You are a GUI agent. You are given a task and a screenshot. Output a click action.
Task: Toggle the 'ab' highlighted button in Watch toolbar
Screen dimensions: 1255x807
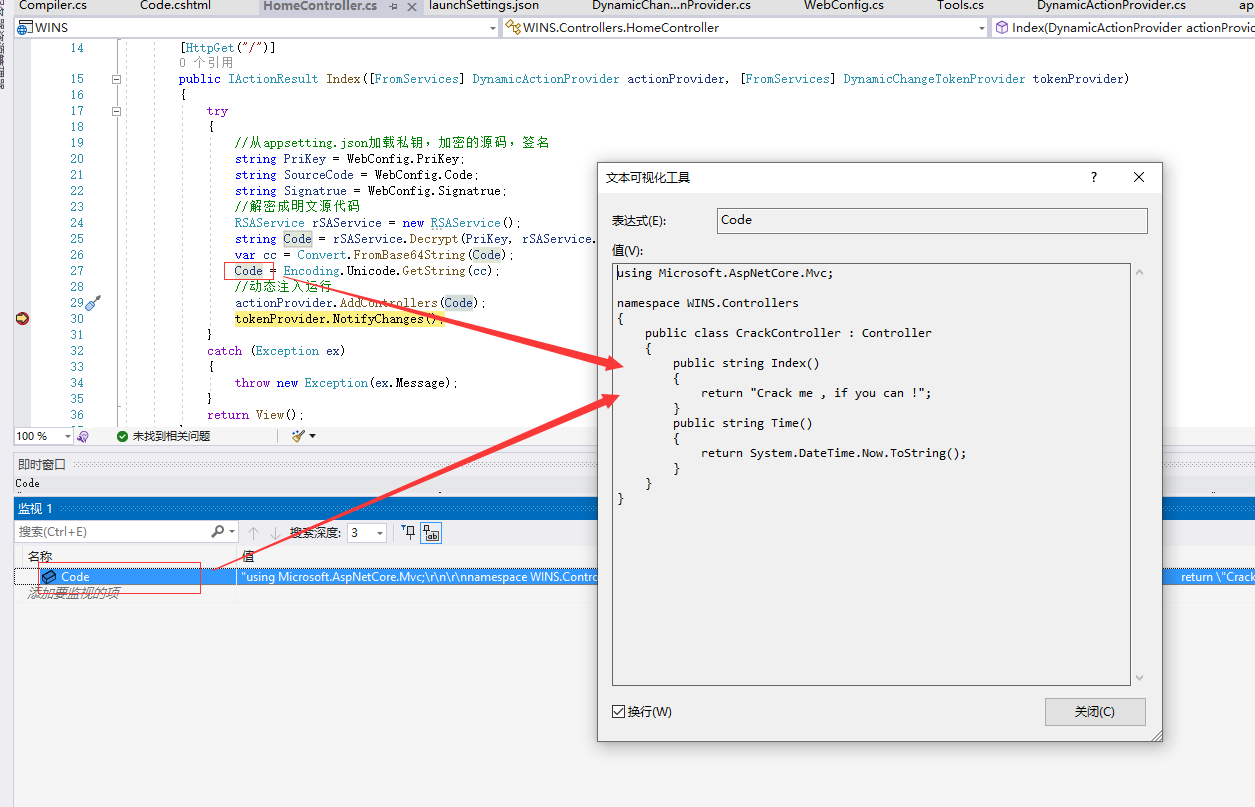(430, 532)
